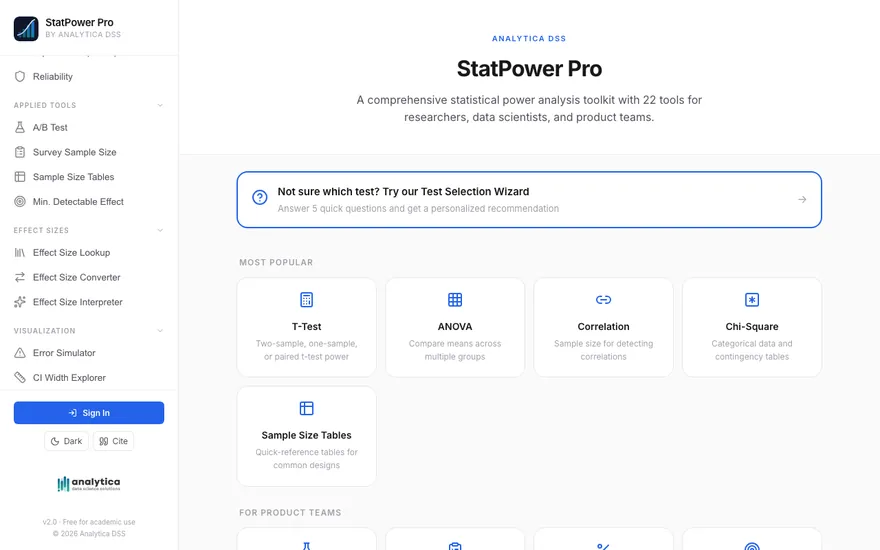
Task: Click the T-Test calculator icon
Action: 306,300
